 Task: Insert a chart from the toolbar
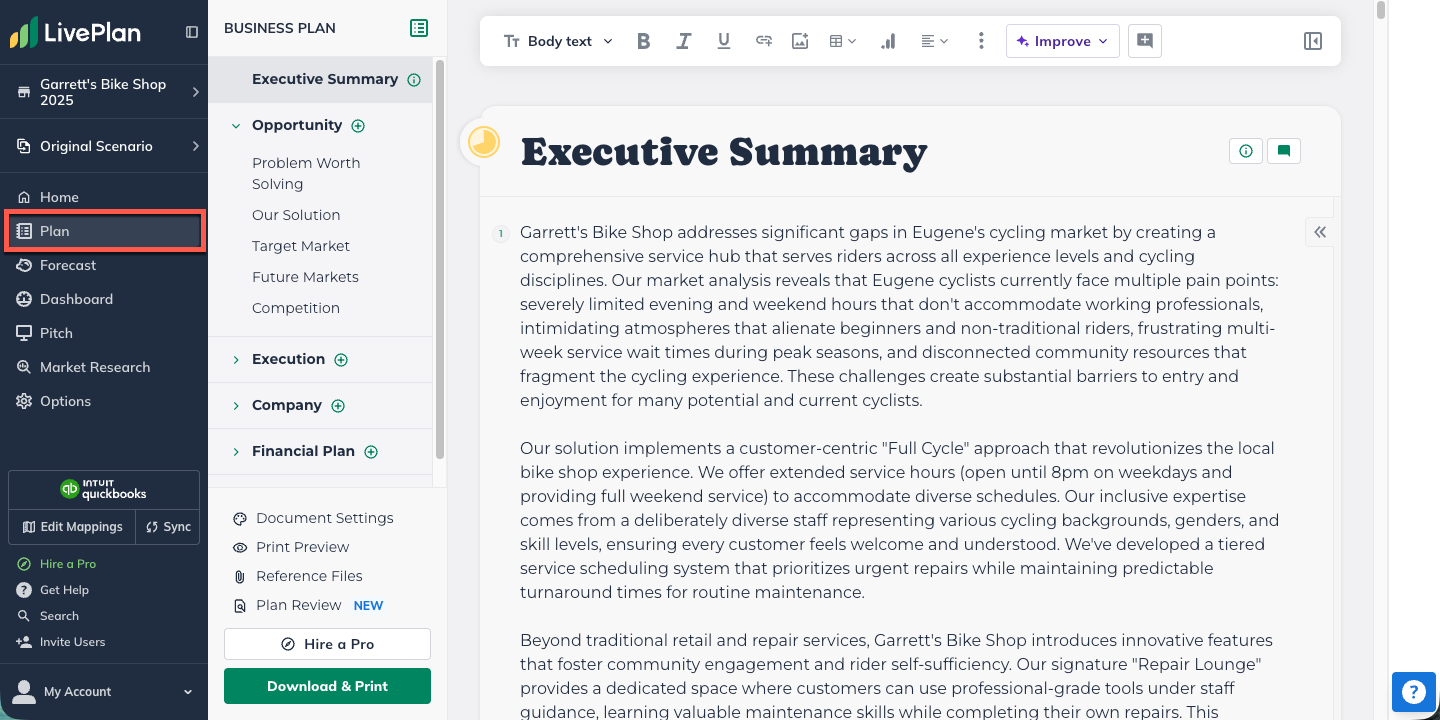point(888,41)
